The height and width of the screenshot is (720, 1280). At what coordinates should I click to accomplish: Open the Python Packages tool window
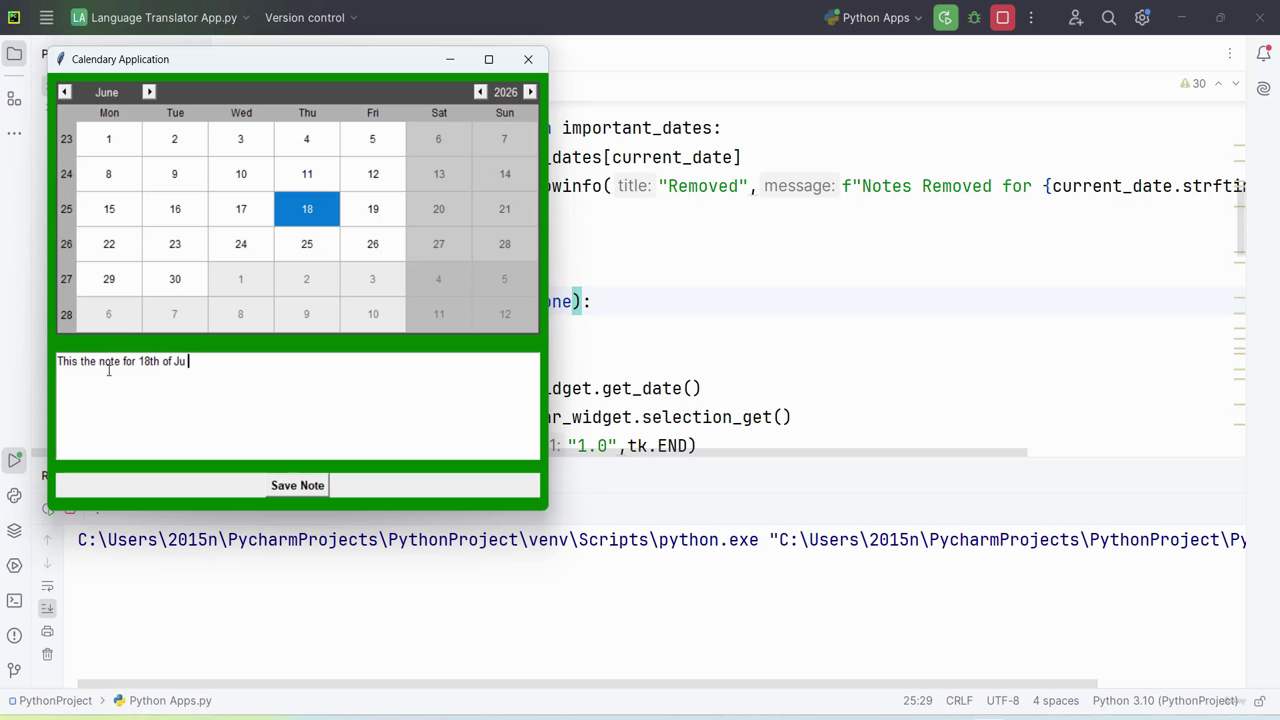(14, 530)
